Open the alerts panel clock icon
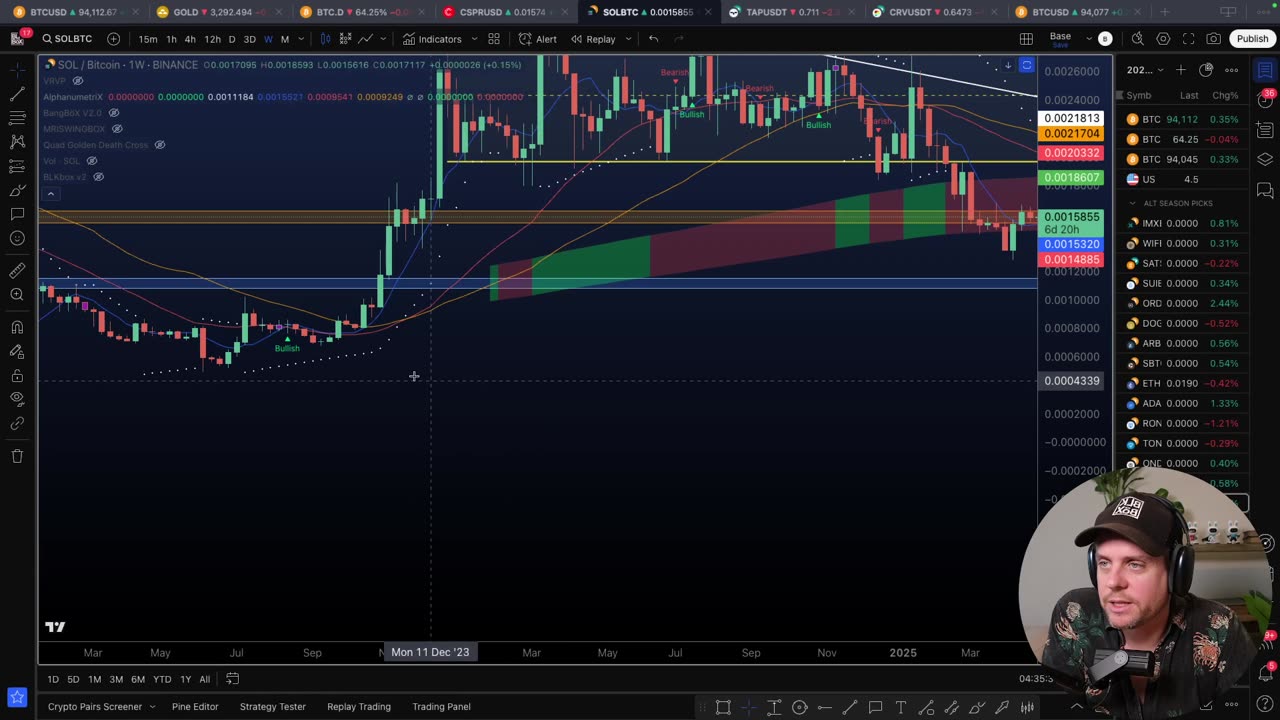 [x=1265, y=100]
